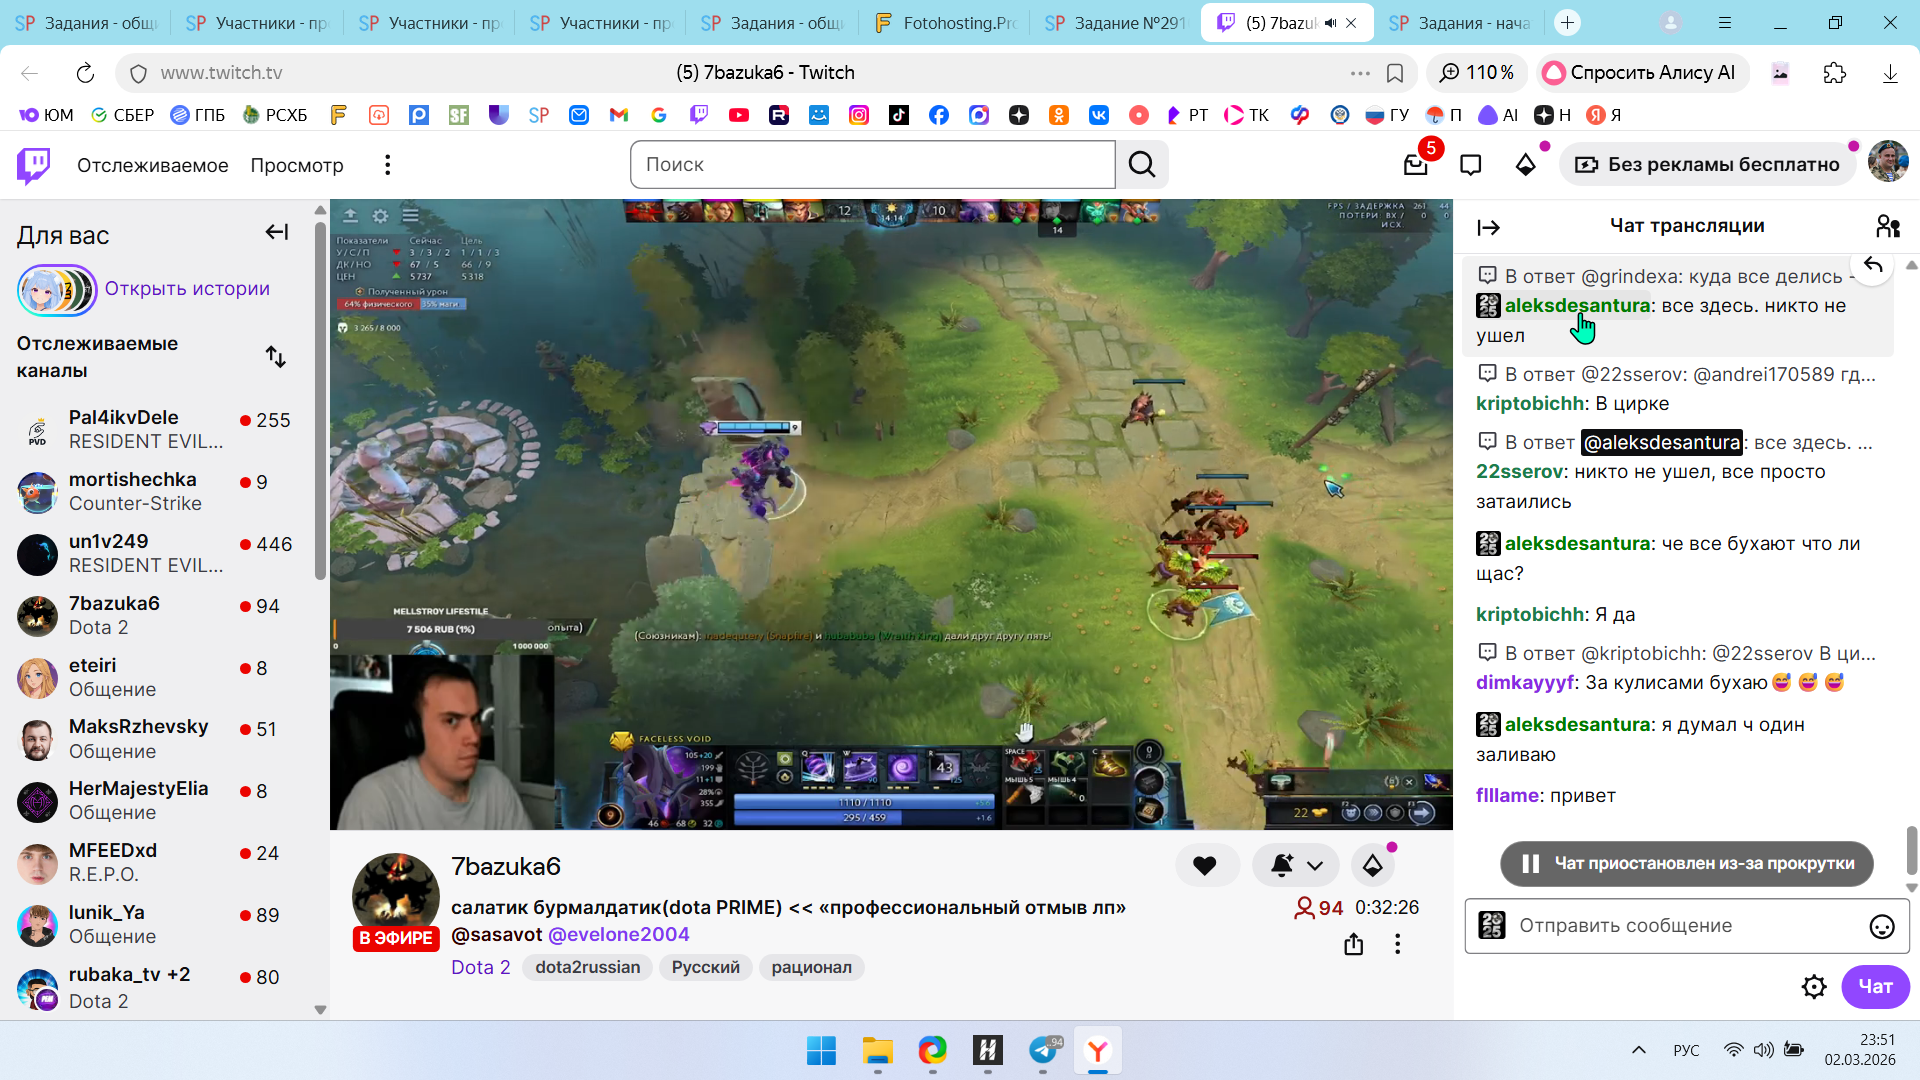Click the chat paused due to scroll bar
Image resolution: width=1920 pixels, height=1080 pixels.
(1687, 864)
